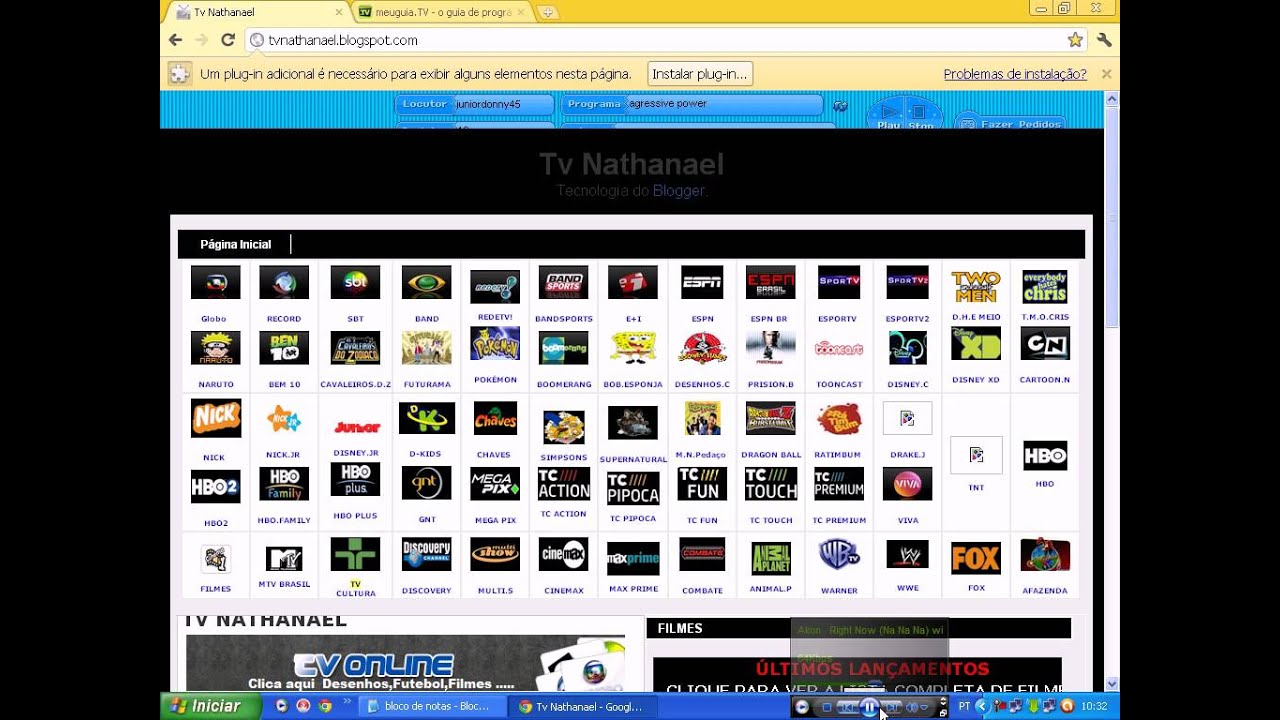Select the SBT channel logo
Image resolution: width=1280 pixels, height=720 pixels.
[x=355, y=283]
